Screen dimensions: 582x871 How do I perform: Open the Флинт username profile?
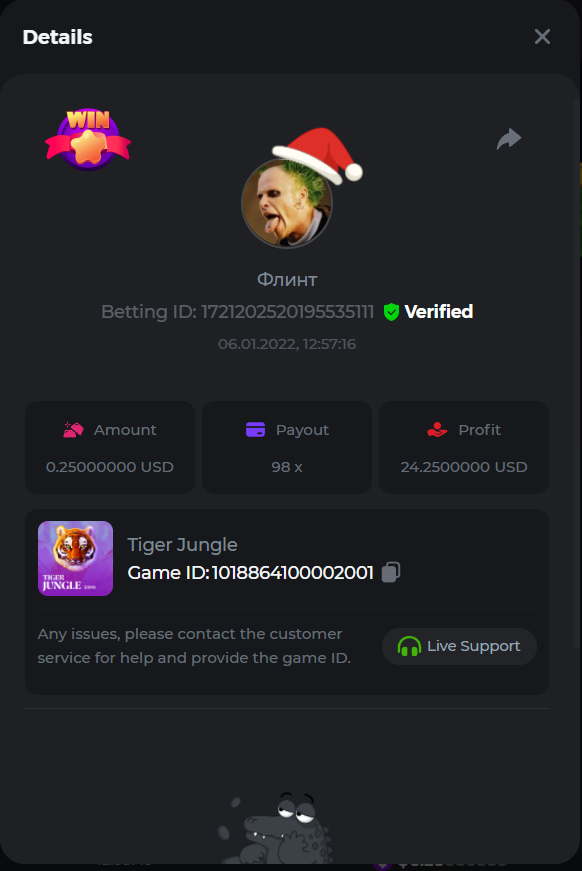coord(287,279)
